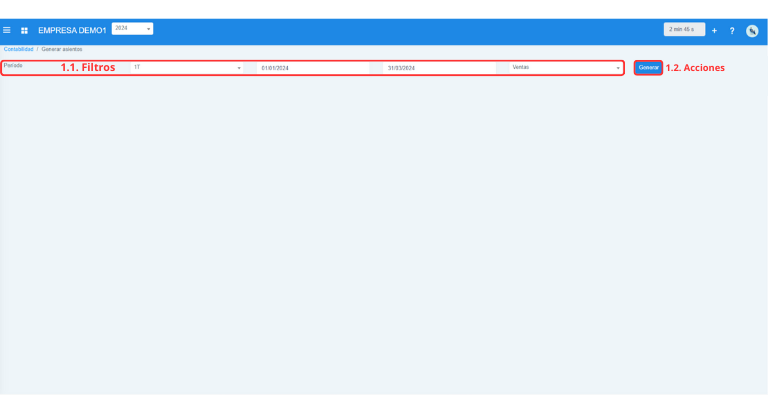Click the small box before the start date
This screenshot has height=413, width=768.
coord(250,68)
